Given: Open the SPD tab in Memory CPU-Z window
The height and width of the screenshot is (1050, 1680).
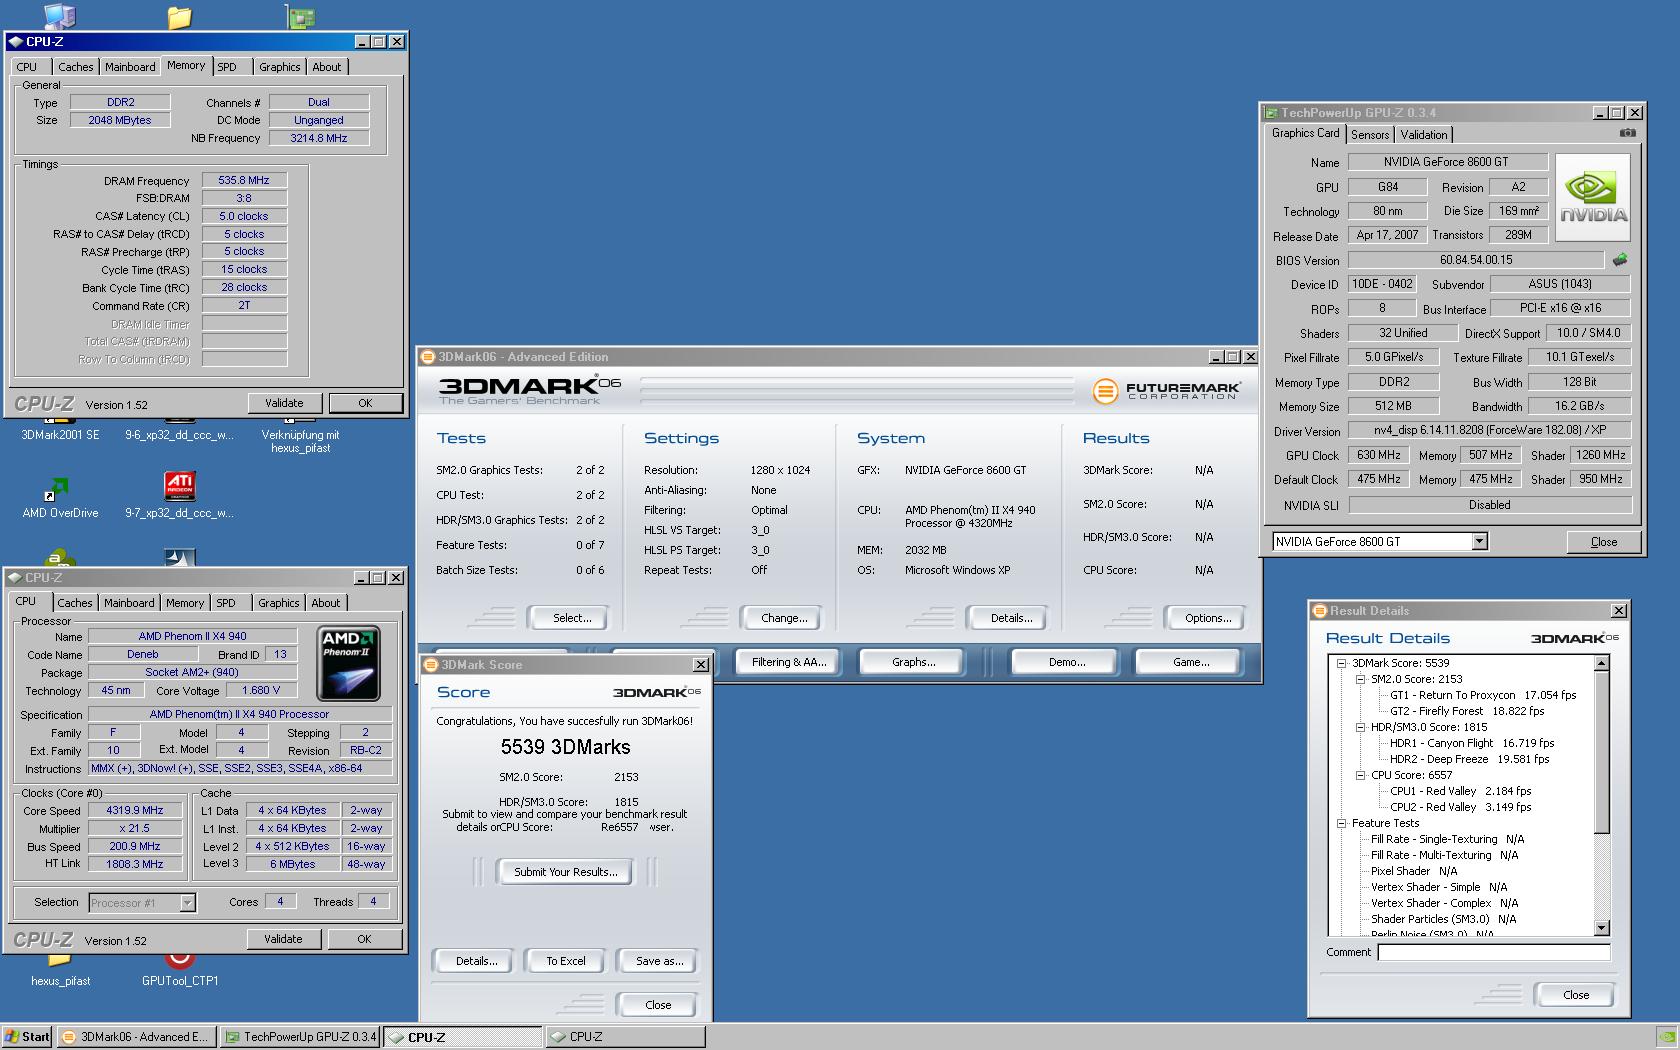Looking at the screenshot, I should tap(227, 67).
